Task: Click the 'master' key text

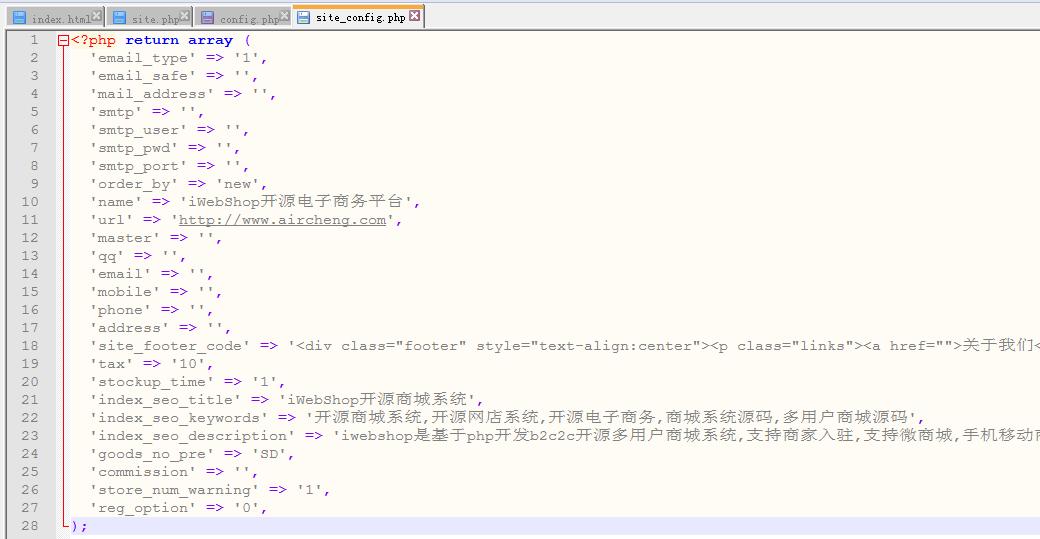Action: 125,238
